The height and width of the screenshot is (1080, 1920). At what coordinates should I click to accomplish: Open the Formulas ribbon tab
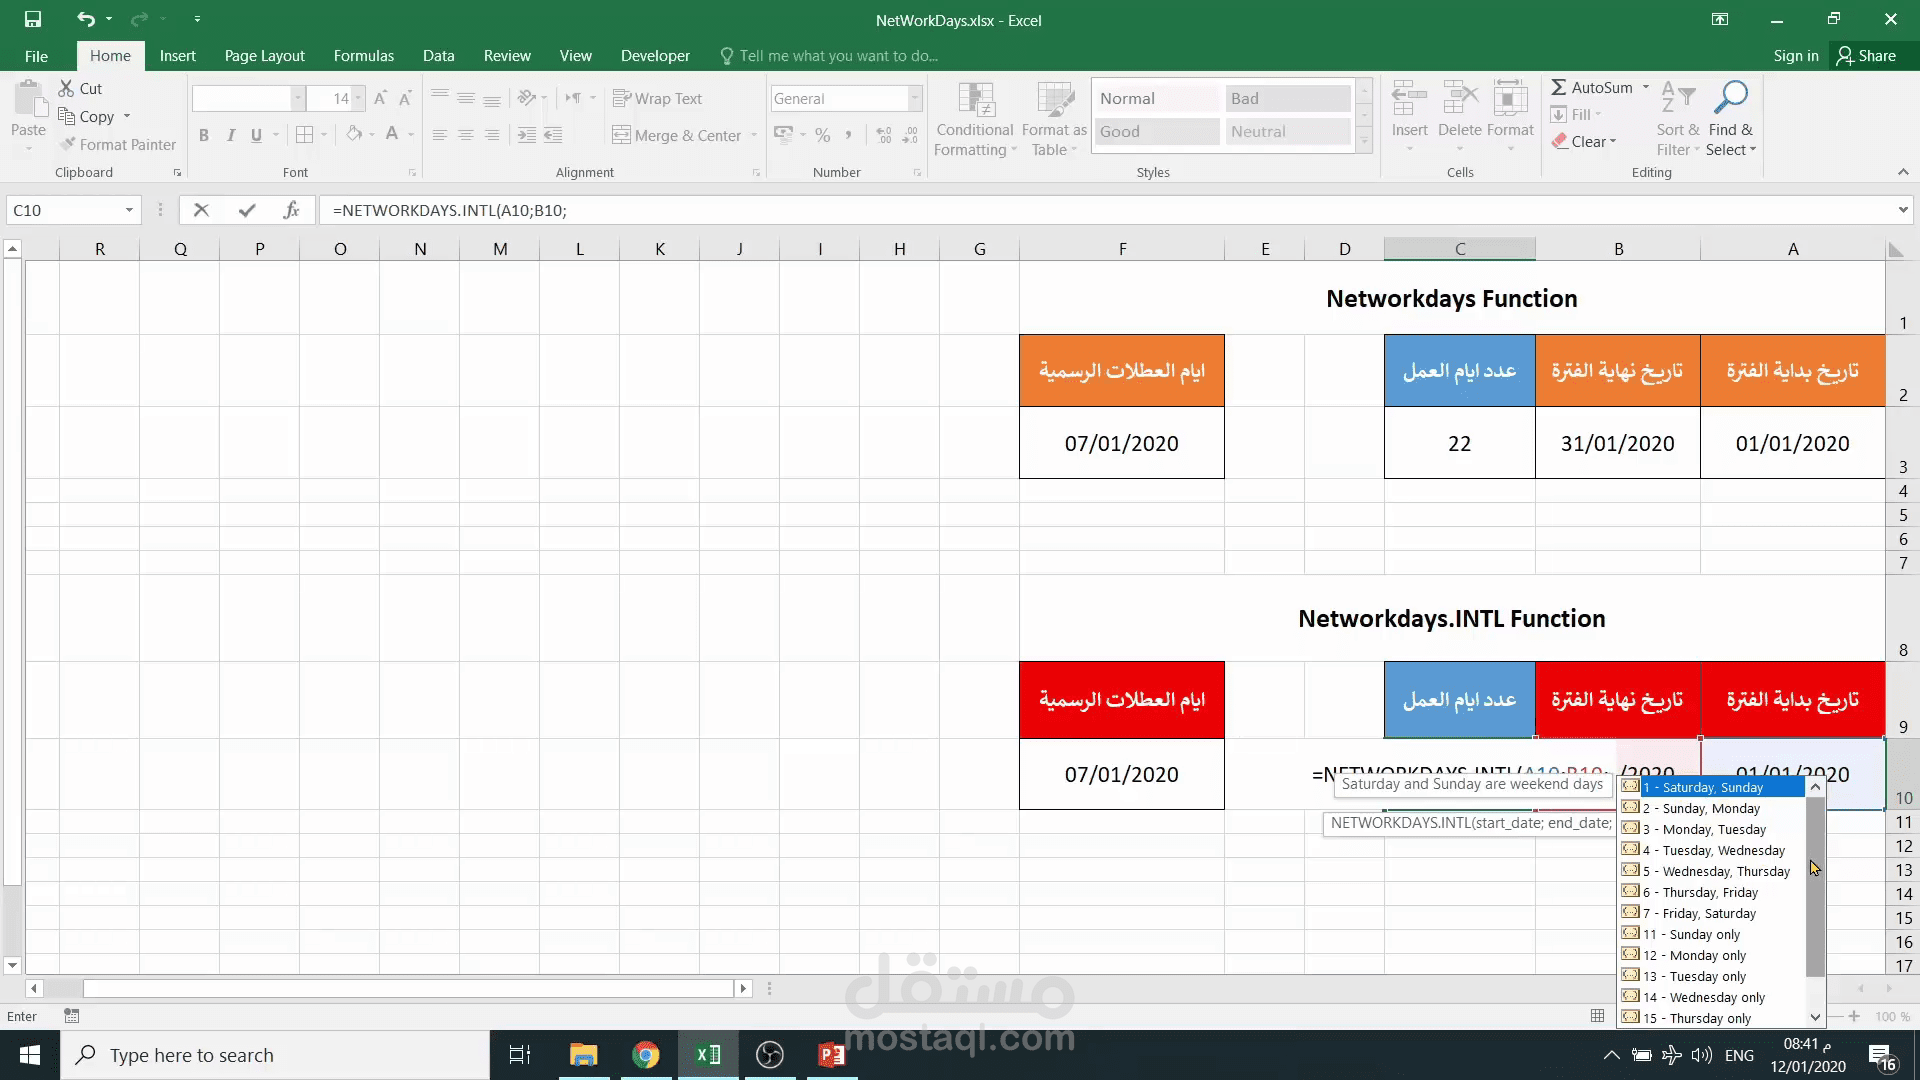[363, 56]
